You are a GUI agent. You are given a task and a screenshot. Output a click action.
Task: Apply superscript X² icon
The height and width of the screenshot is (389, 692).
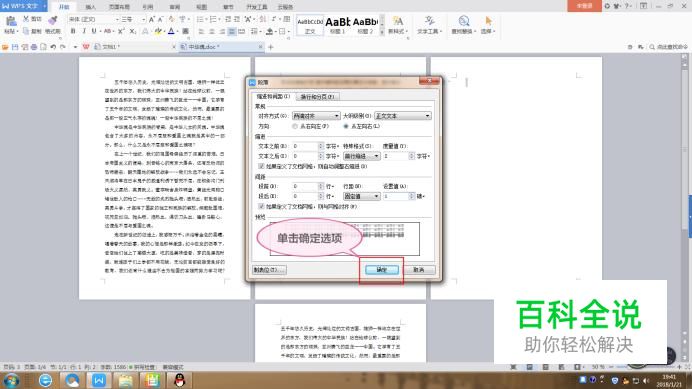[x=121, y=31]
